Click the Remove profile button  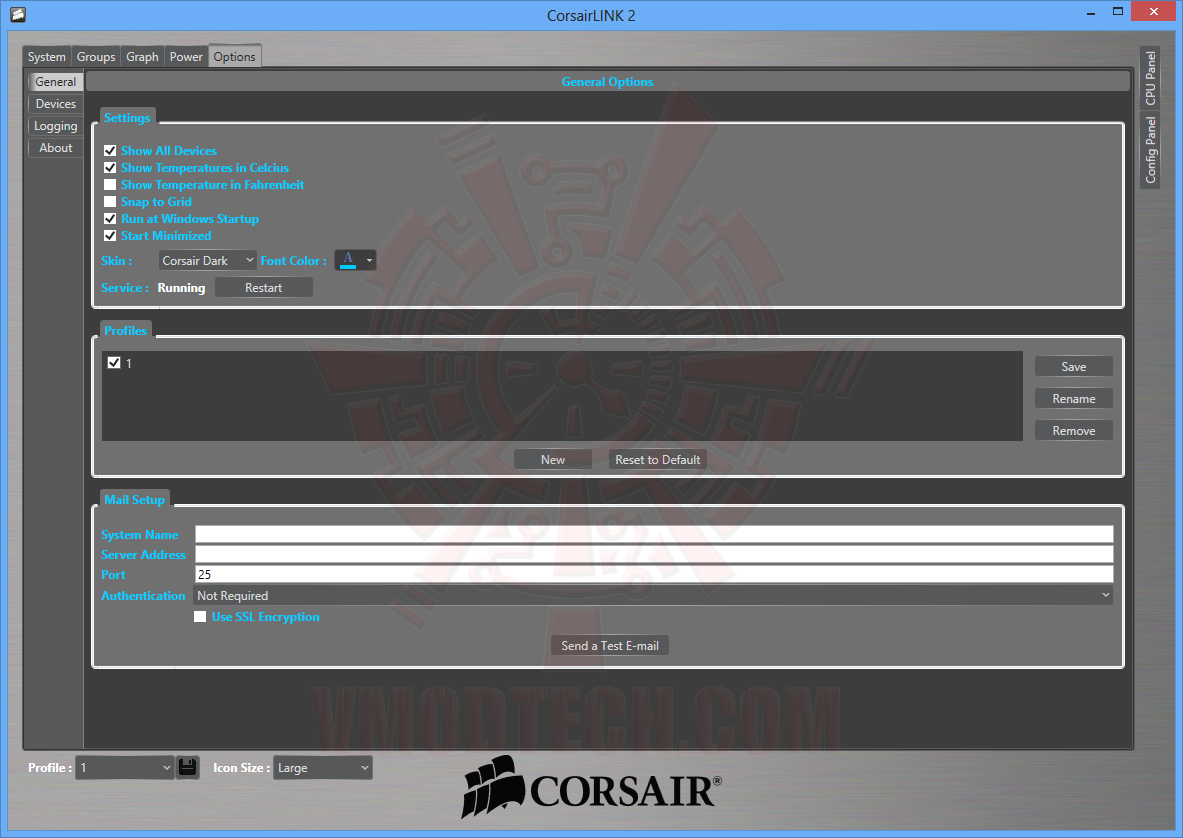[x=1074, y=431]
